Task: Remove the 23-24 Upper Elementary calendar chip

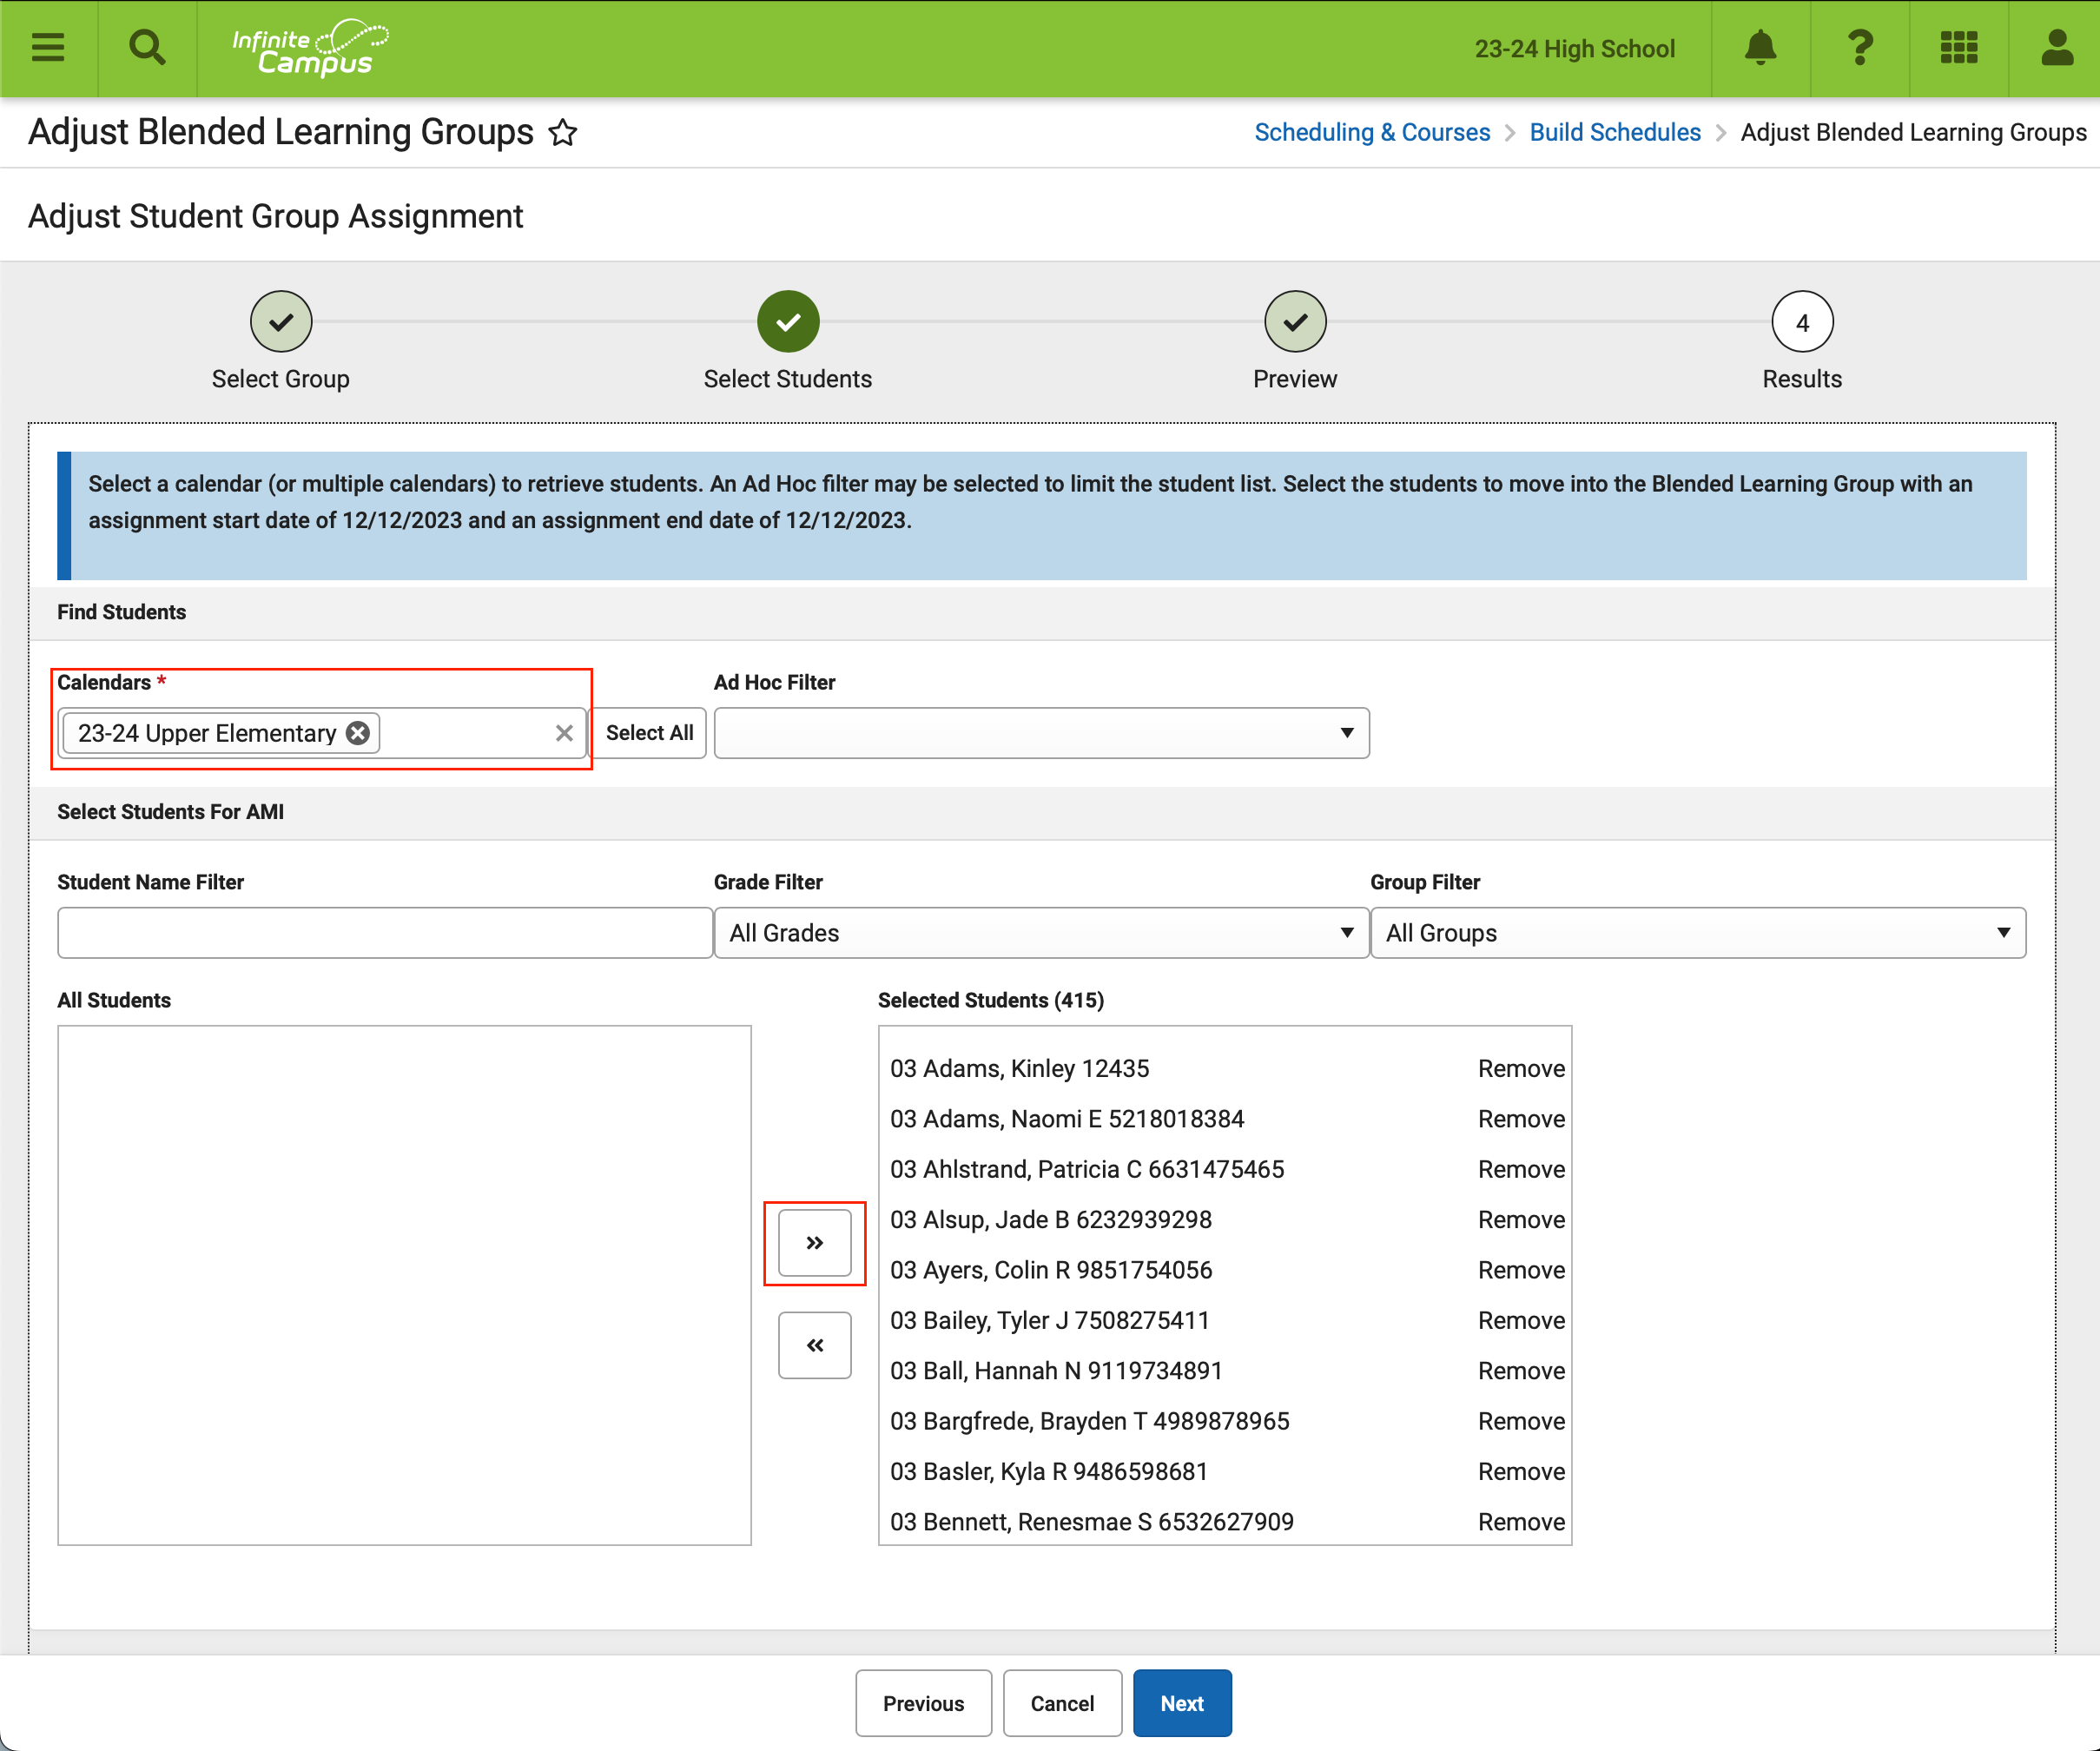Action: click(357, 733)
